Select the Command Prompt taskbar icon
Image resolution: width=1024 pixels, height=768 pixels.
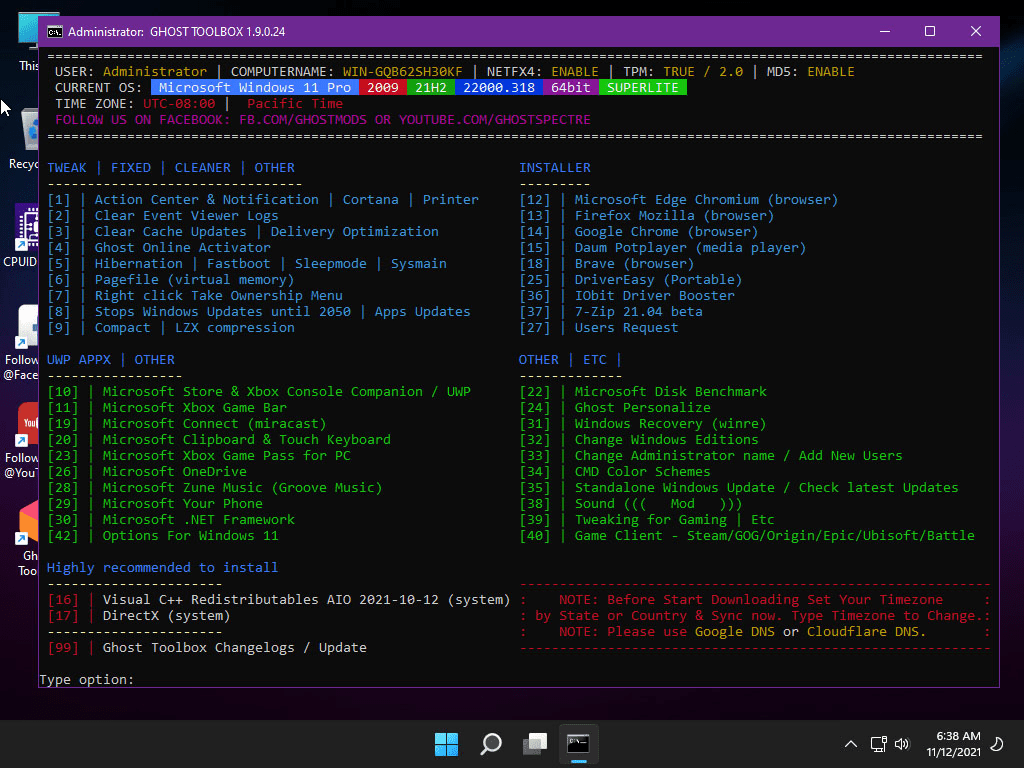tap(578, 744)
